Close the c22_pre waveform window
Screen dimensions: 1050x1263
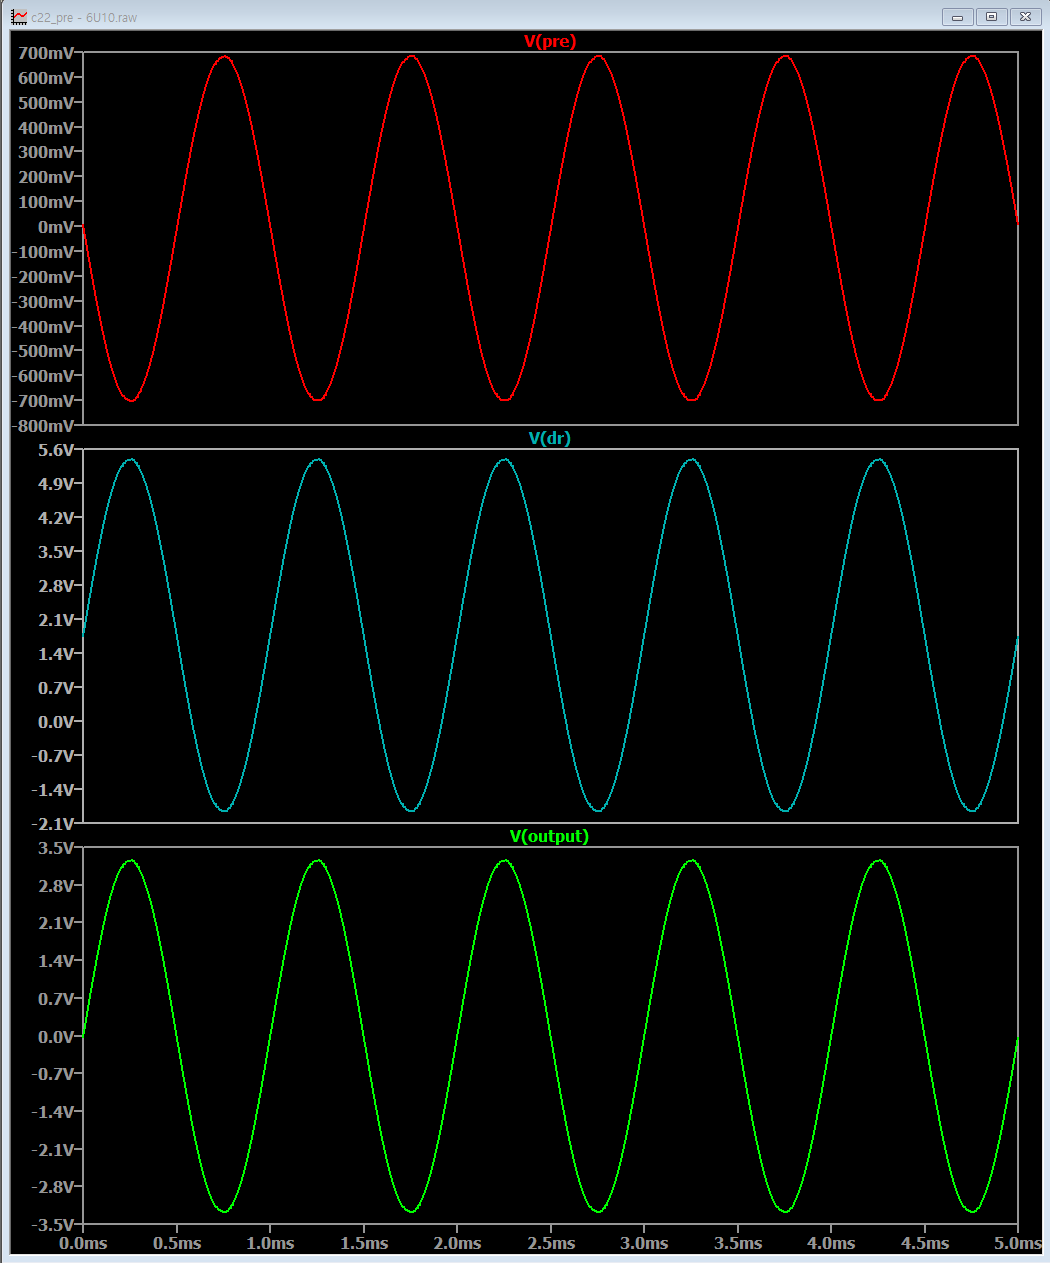pos(1025,17)
